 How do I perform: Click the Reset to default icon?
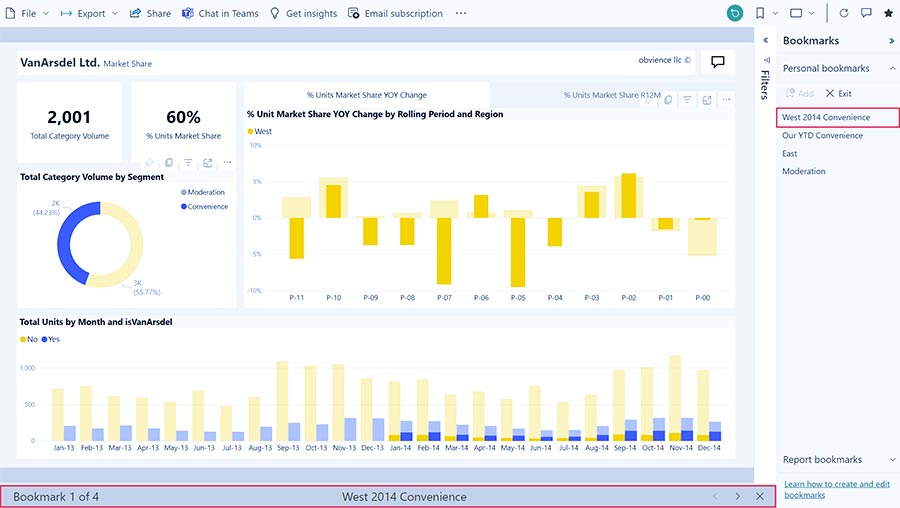tap(735, 13)
